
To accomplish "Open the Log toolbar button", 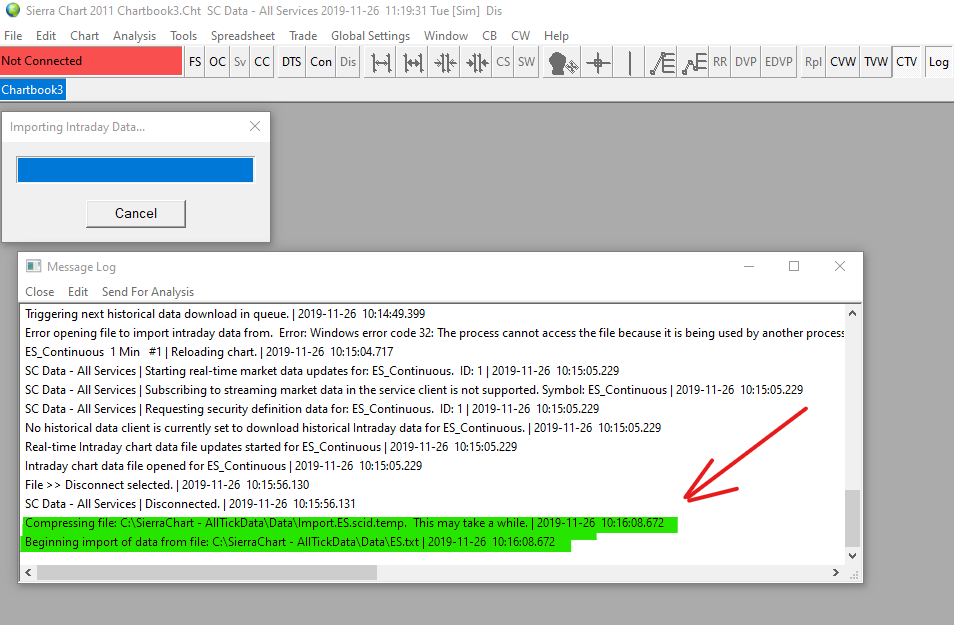I will coord(938,61).
